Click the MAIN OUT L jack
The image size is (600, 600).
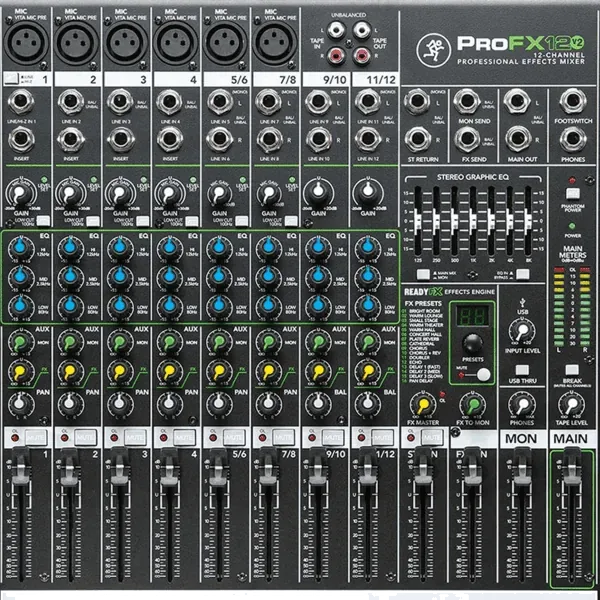pyautogui.click(x=517, y=101)
